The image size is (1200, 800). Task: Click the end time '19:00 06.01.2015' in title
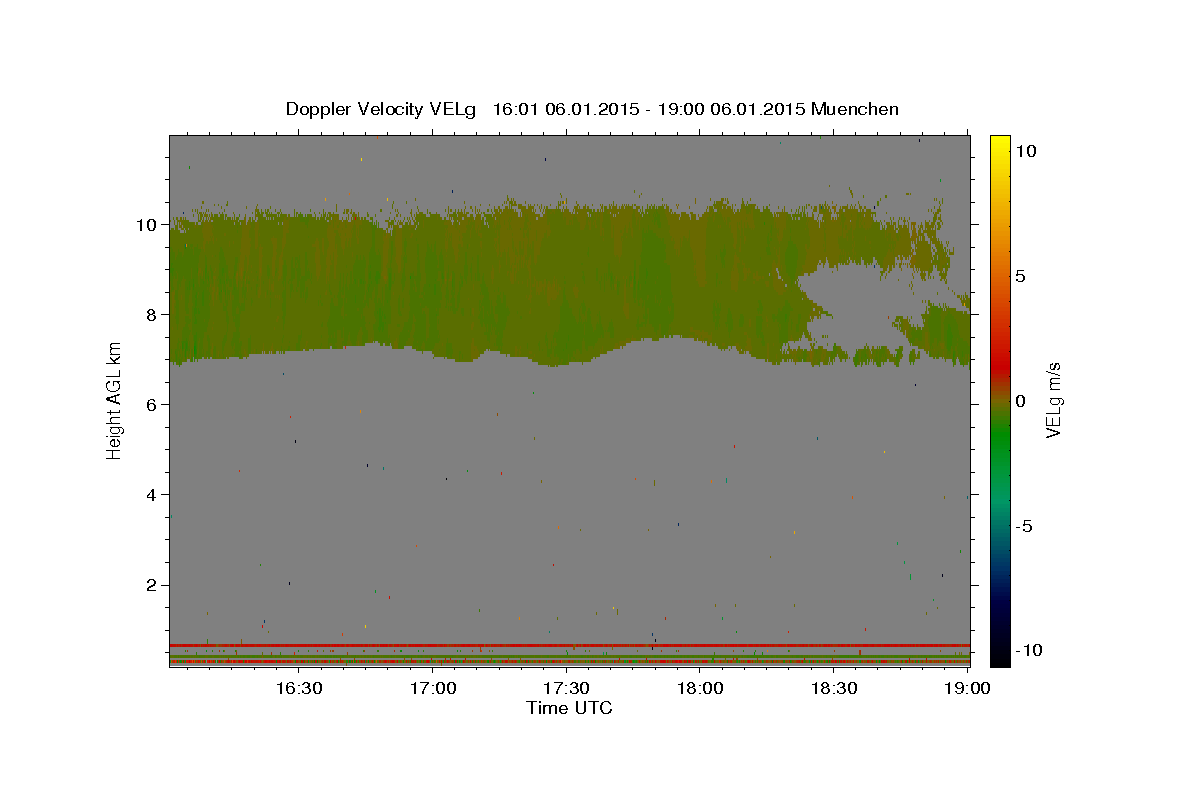coord(732,109)
